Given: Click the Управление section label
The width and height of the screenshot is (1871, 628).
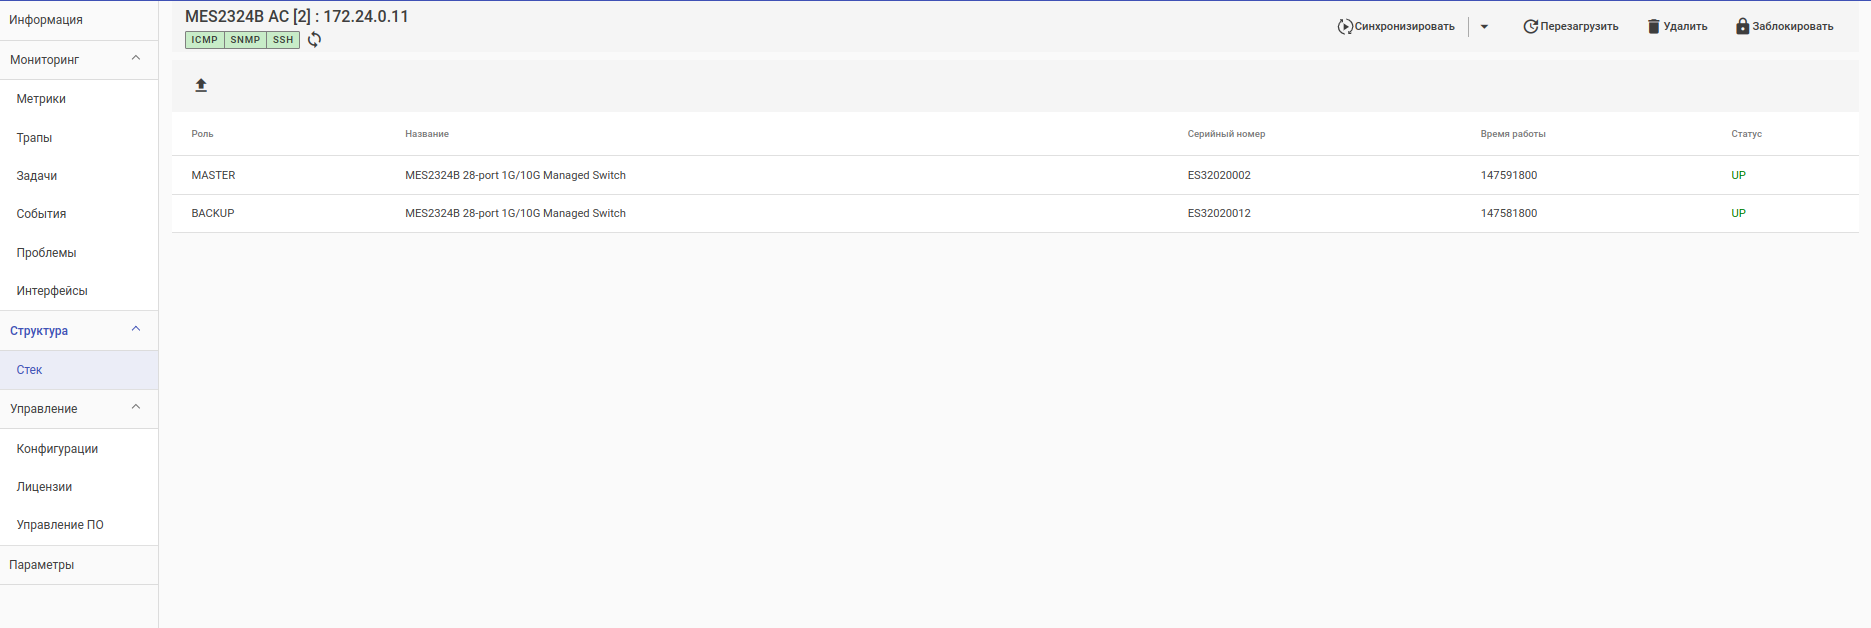Looking at the screenshot, I should point(44,409).
